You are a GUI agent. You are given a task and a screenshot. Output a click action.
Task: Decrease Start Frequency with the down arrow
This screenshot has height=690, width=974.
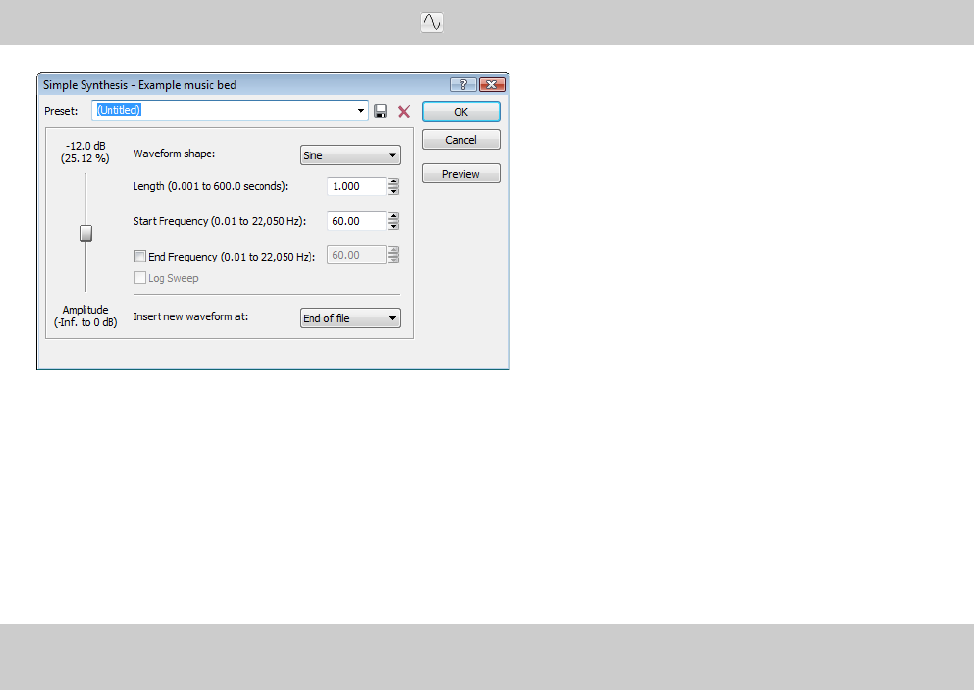pos(393,225)
